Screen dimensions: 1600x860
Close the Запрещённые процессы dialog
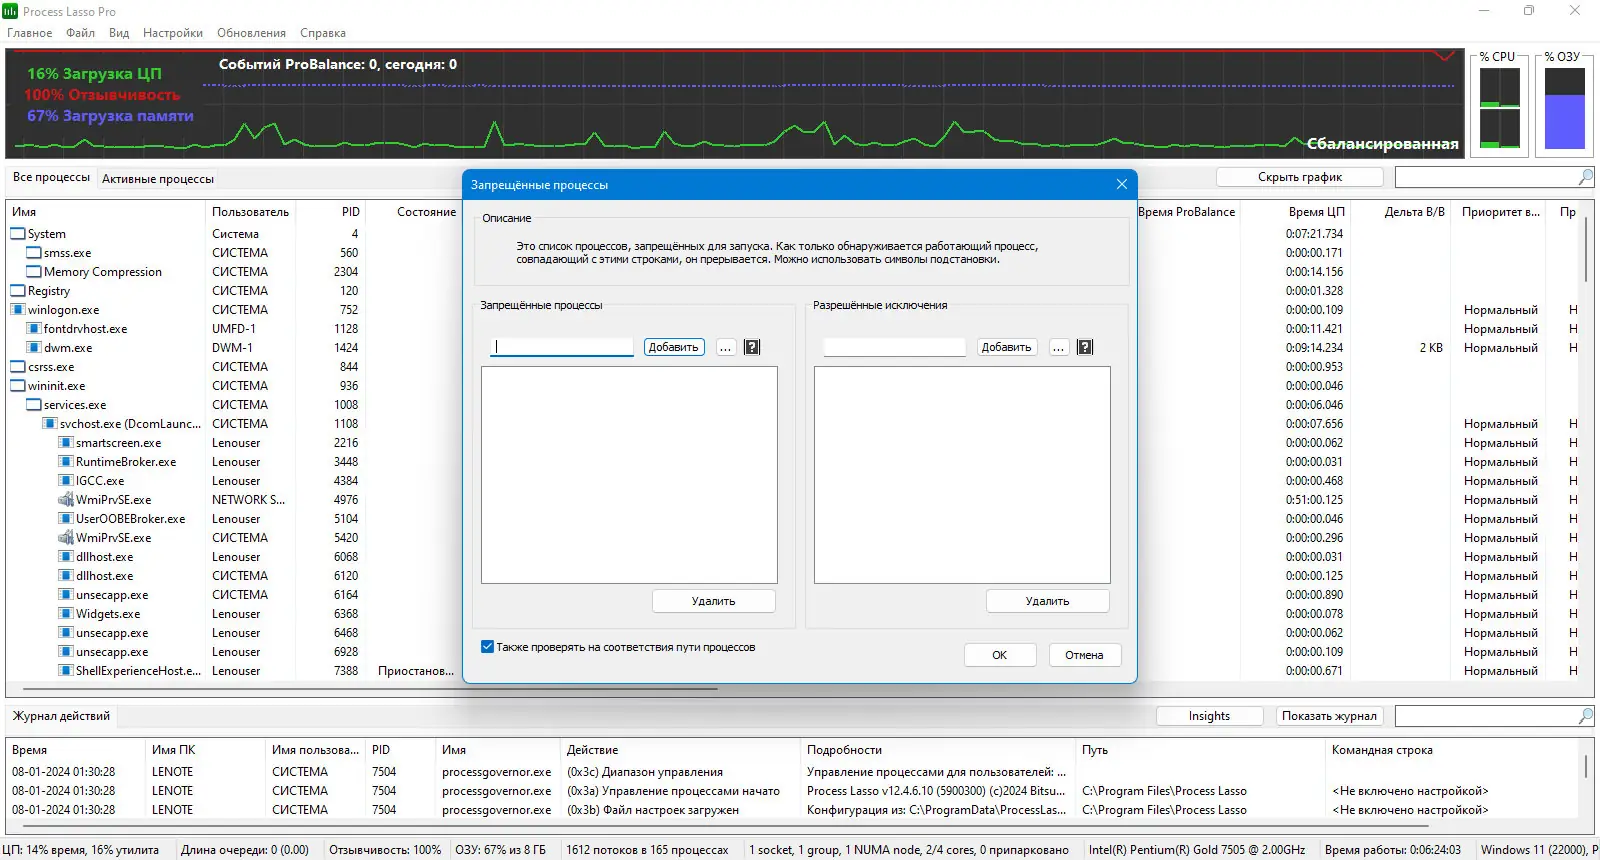pos(1122,184)
